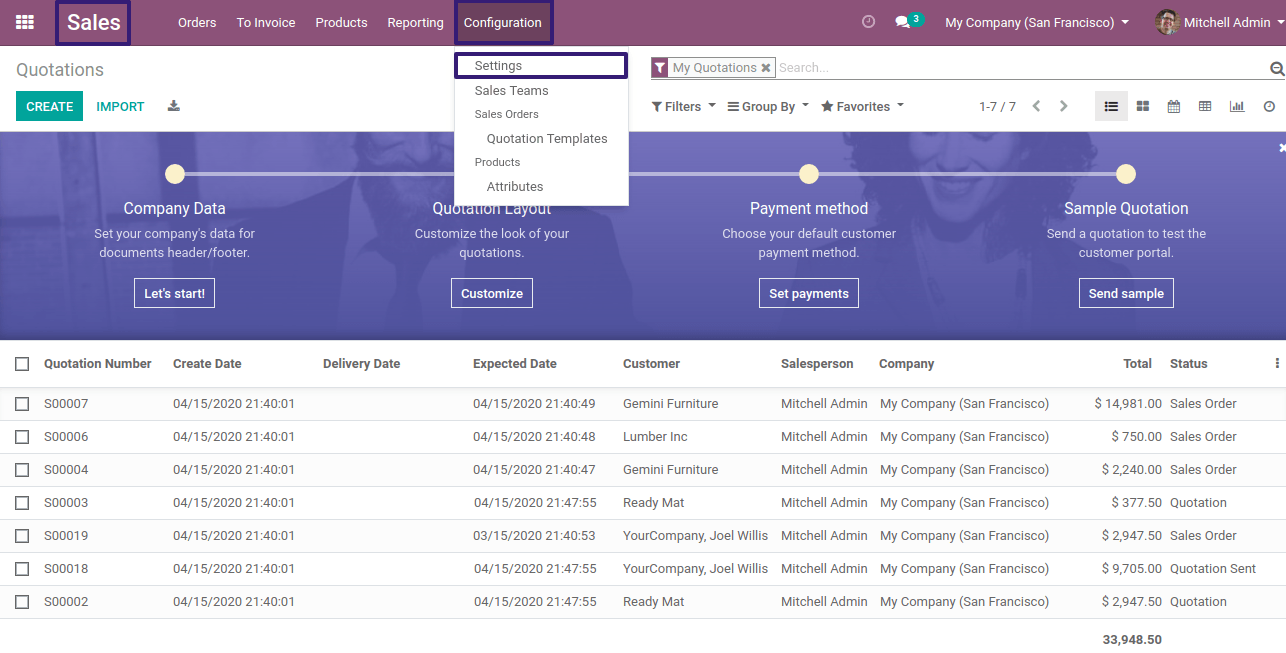Screen dimensions: 1286x653
Task: Open the optional columns menu icon
Action: tap(1277, 364)
